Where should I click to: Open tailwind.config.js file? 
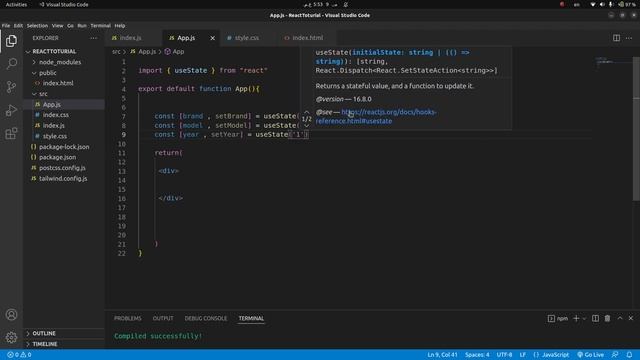[x=63, y=178]
